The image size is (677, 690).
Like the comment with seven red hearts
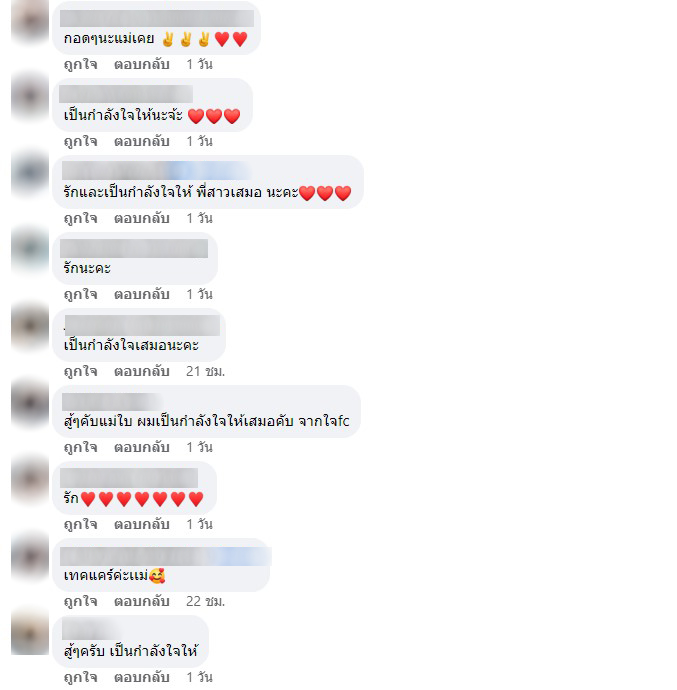tap(81, 525)
